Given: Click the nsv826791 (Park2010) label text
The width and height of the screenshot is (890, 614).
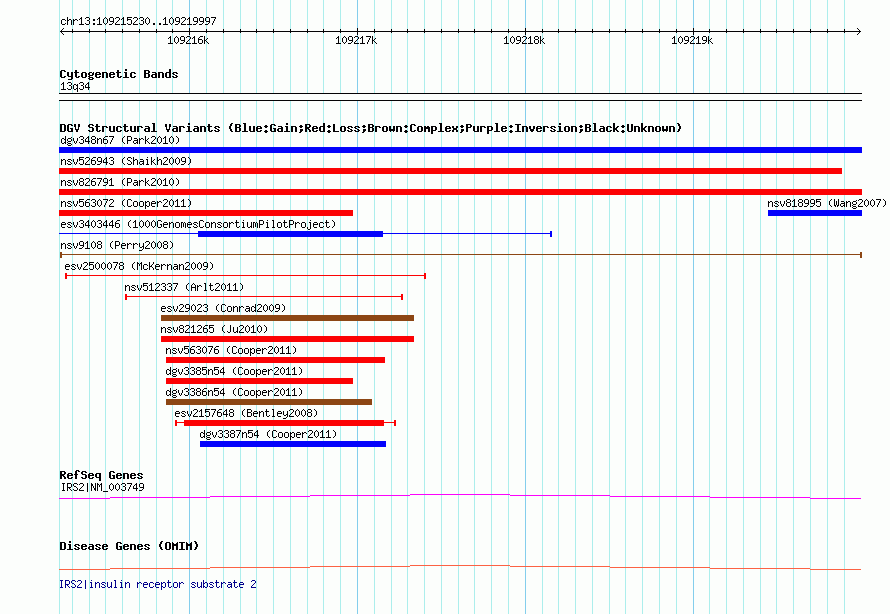Looking at the screenshot, I should pos(120,182).
